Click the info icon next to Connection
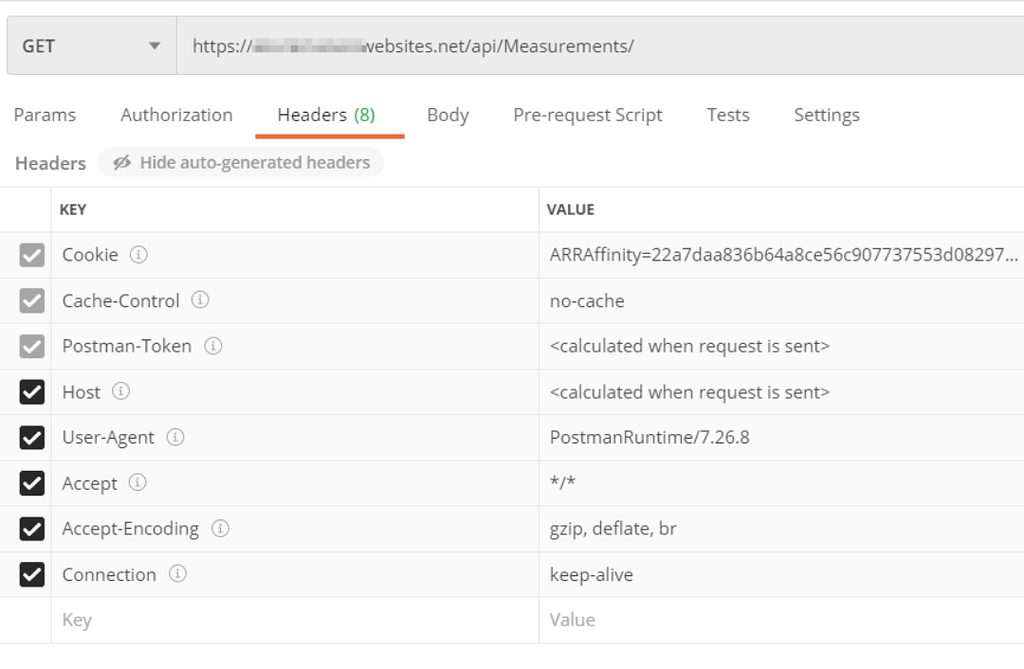 coord(180,575)
